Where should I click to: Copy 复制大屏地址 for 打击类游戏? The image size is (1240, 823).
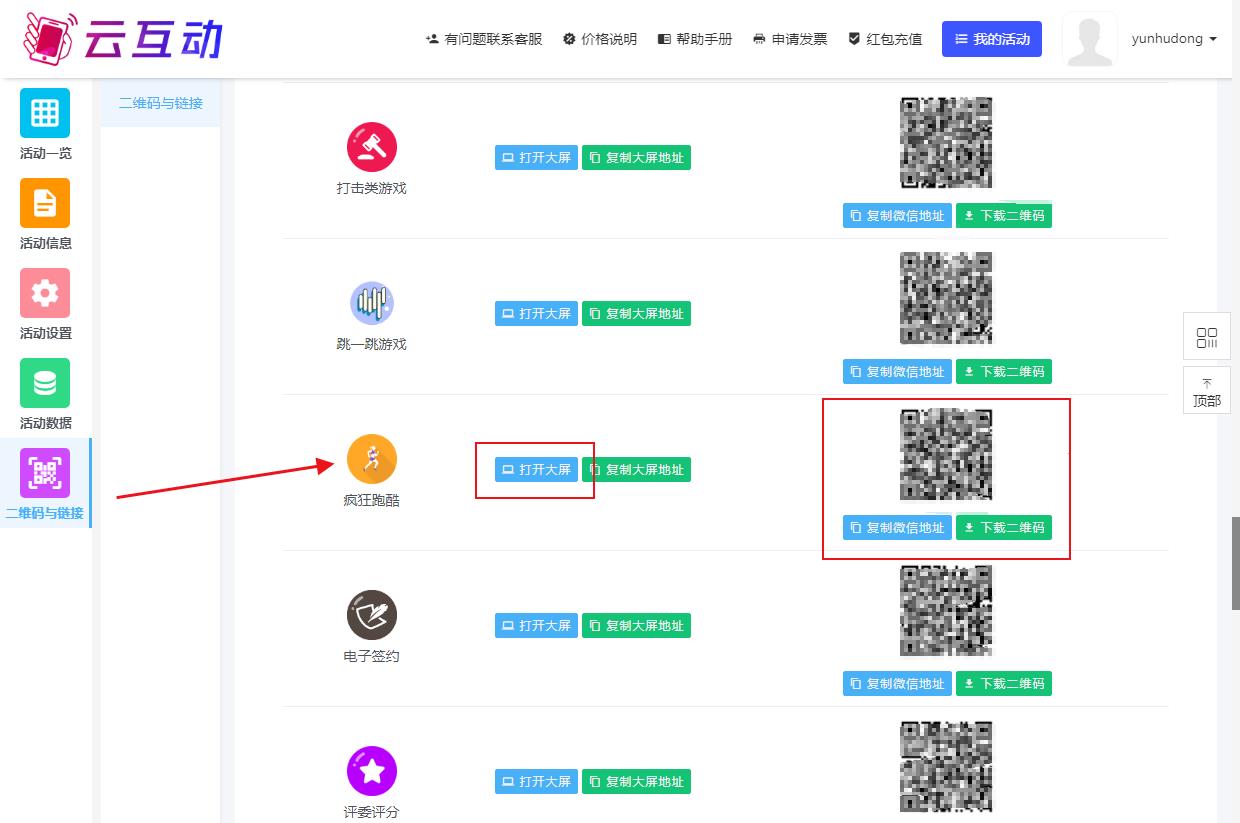(x=637, y=158)
